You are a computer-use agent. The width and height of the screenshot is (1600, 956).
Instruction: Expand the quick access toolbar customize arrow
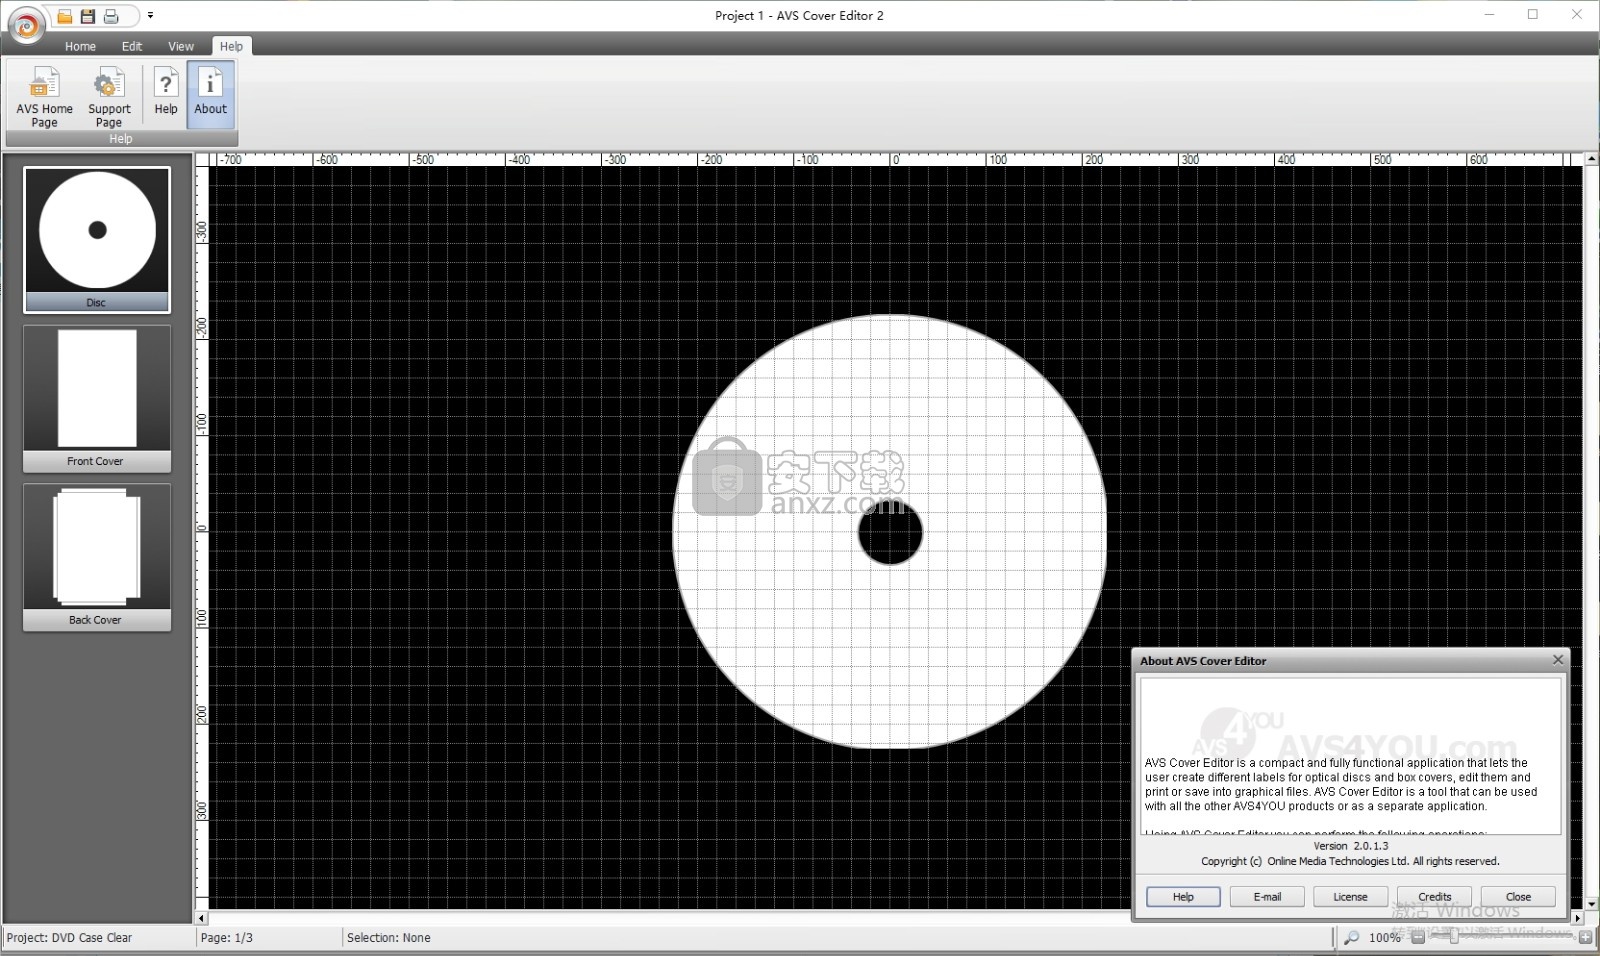tap(150, 16)
